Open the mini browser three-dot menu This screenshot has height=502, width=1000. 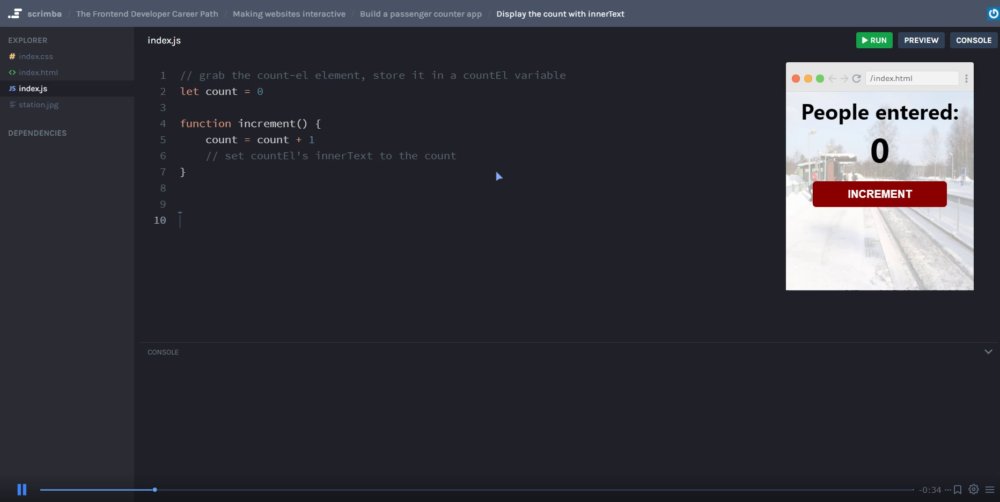[966, 78]
